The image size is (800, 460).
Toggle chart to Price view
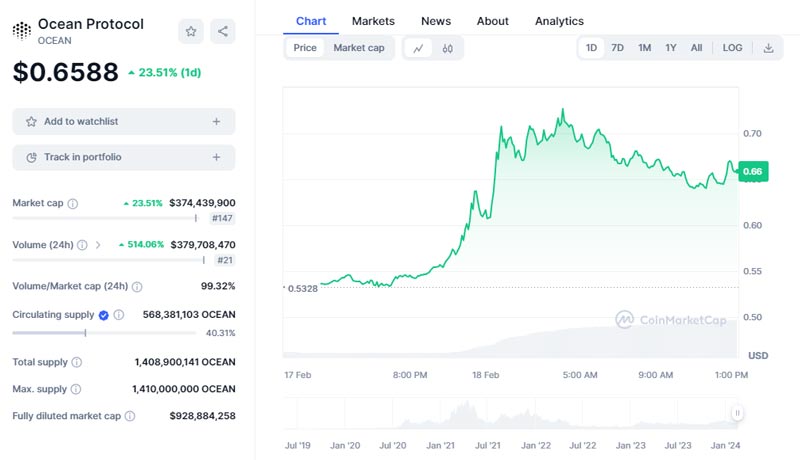pos(305,48)
